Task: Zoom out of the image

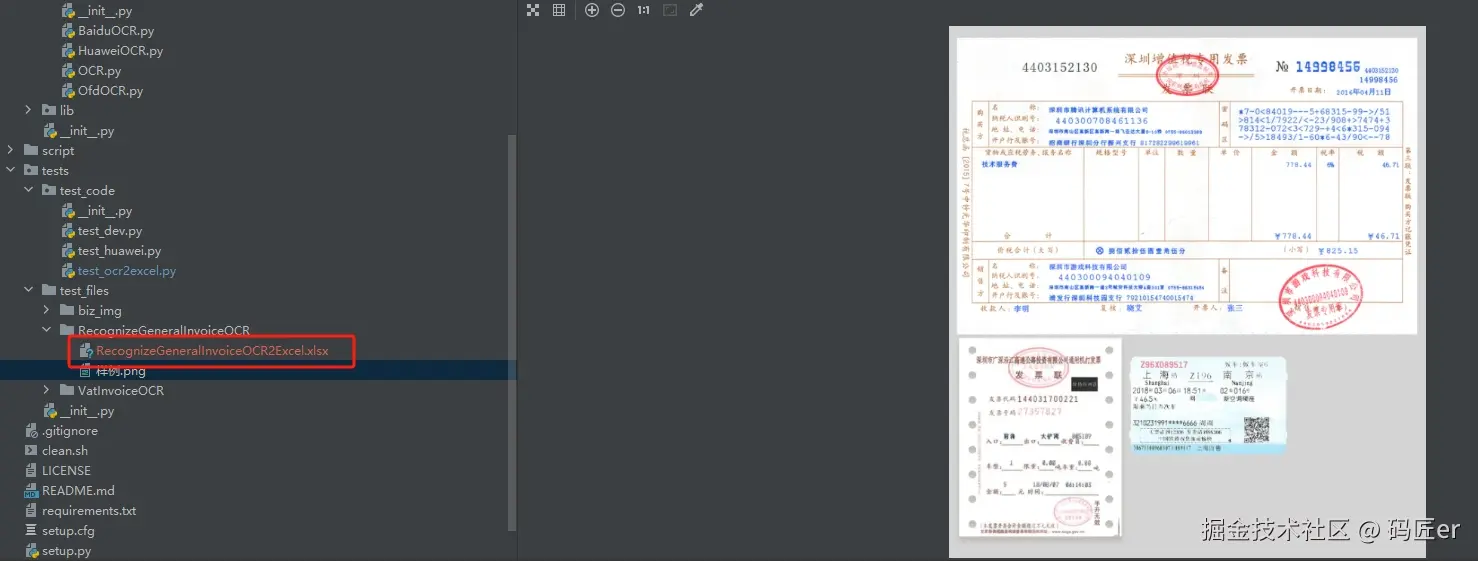Action: click(x=618, y=10)
